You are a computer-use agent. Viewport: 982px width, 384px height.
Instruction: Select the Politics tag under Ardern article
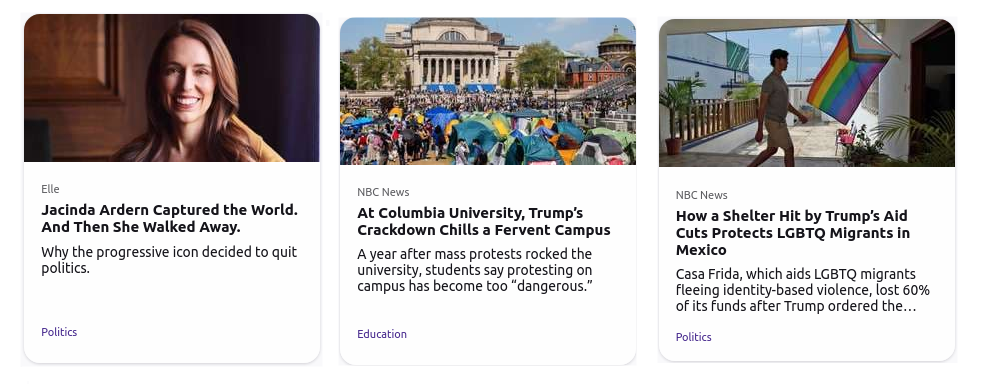point(59,332)
